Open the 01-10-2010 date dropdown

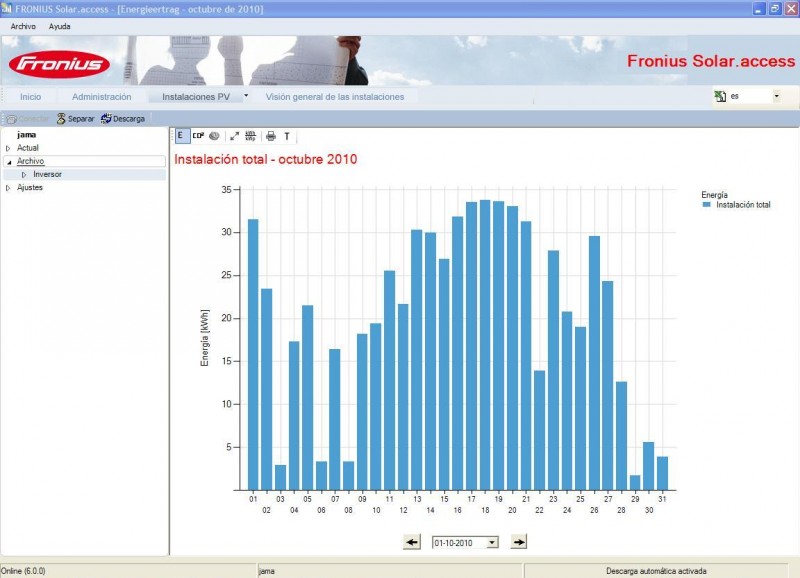[492, 543]
